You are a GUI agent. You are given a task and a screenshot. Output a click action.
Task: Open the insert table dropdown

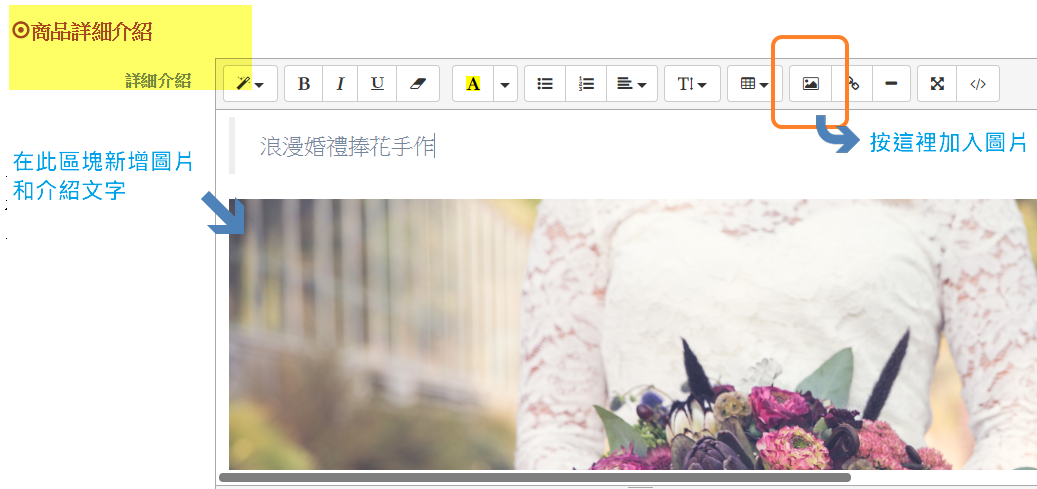(755, 83)
